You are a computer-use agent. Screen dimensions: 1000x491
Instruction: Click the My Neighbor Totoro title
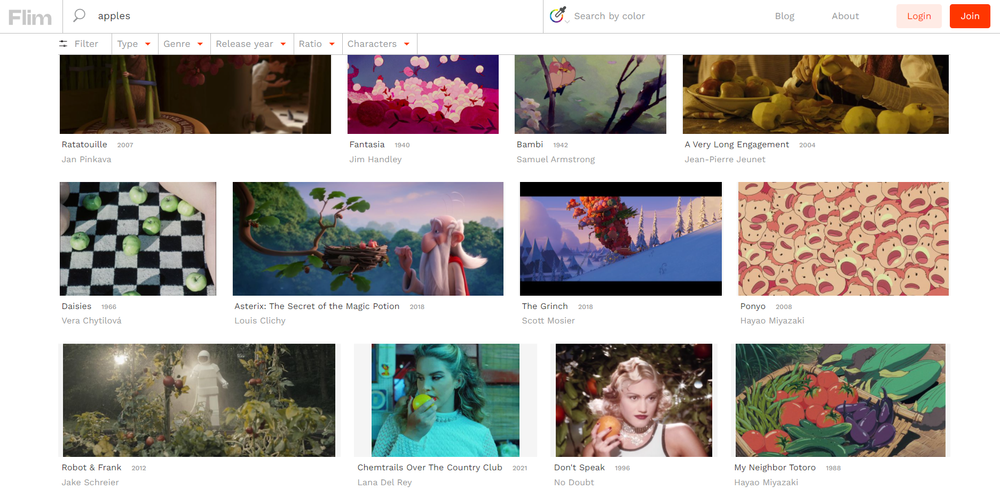coord(775,467)
